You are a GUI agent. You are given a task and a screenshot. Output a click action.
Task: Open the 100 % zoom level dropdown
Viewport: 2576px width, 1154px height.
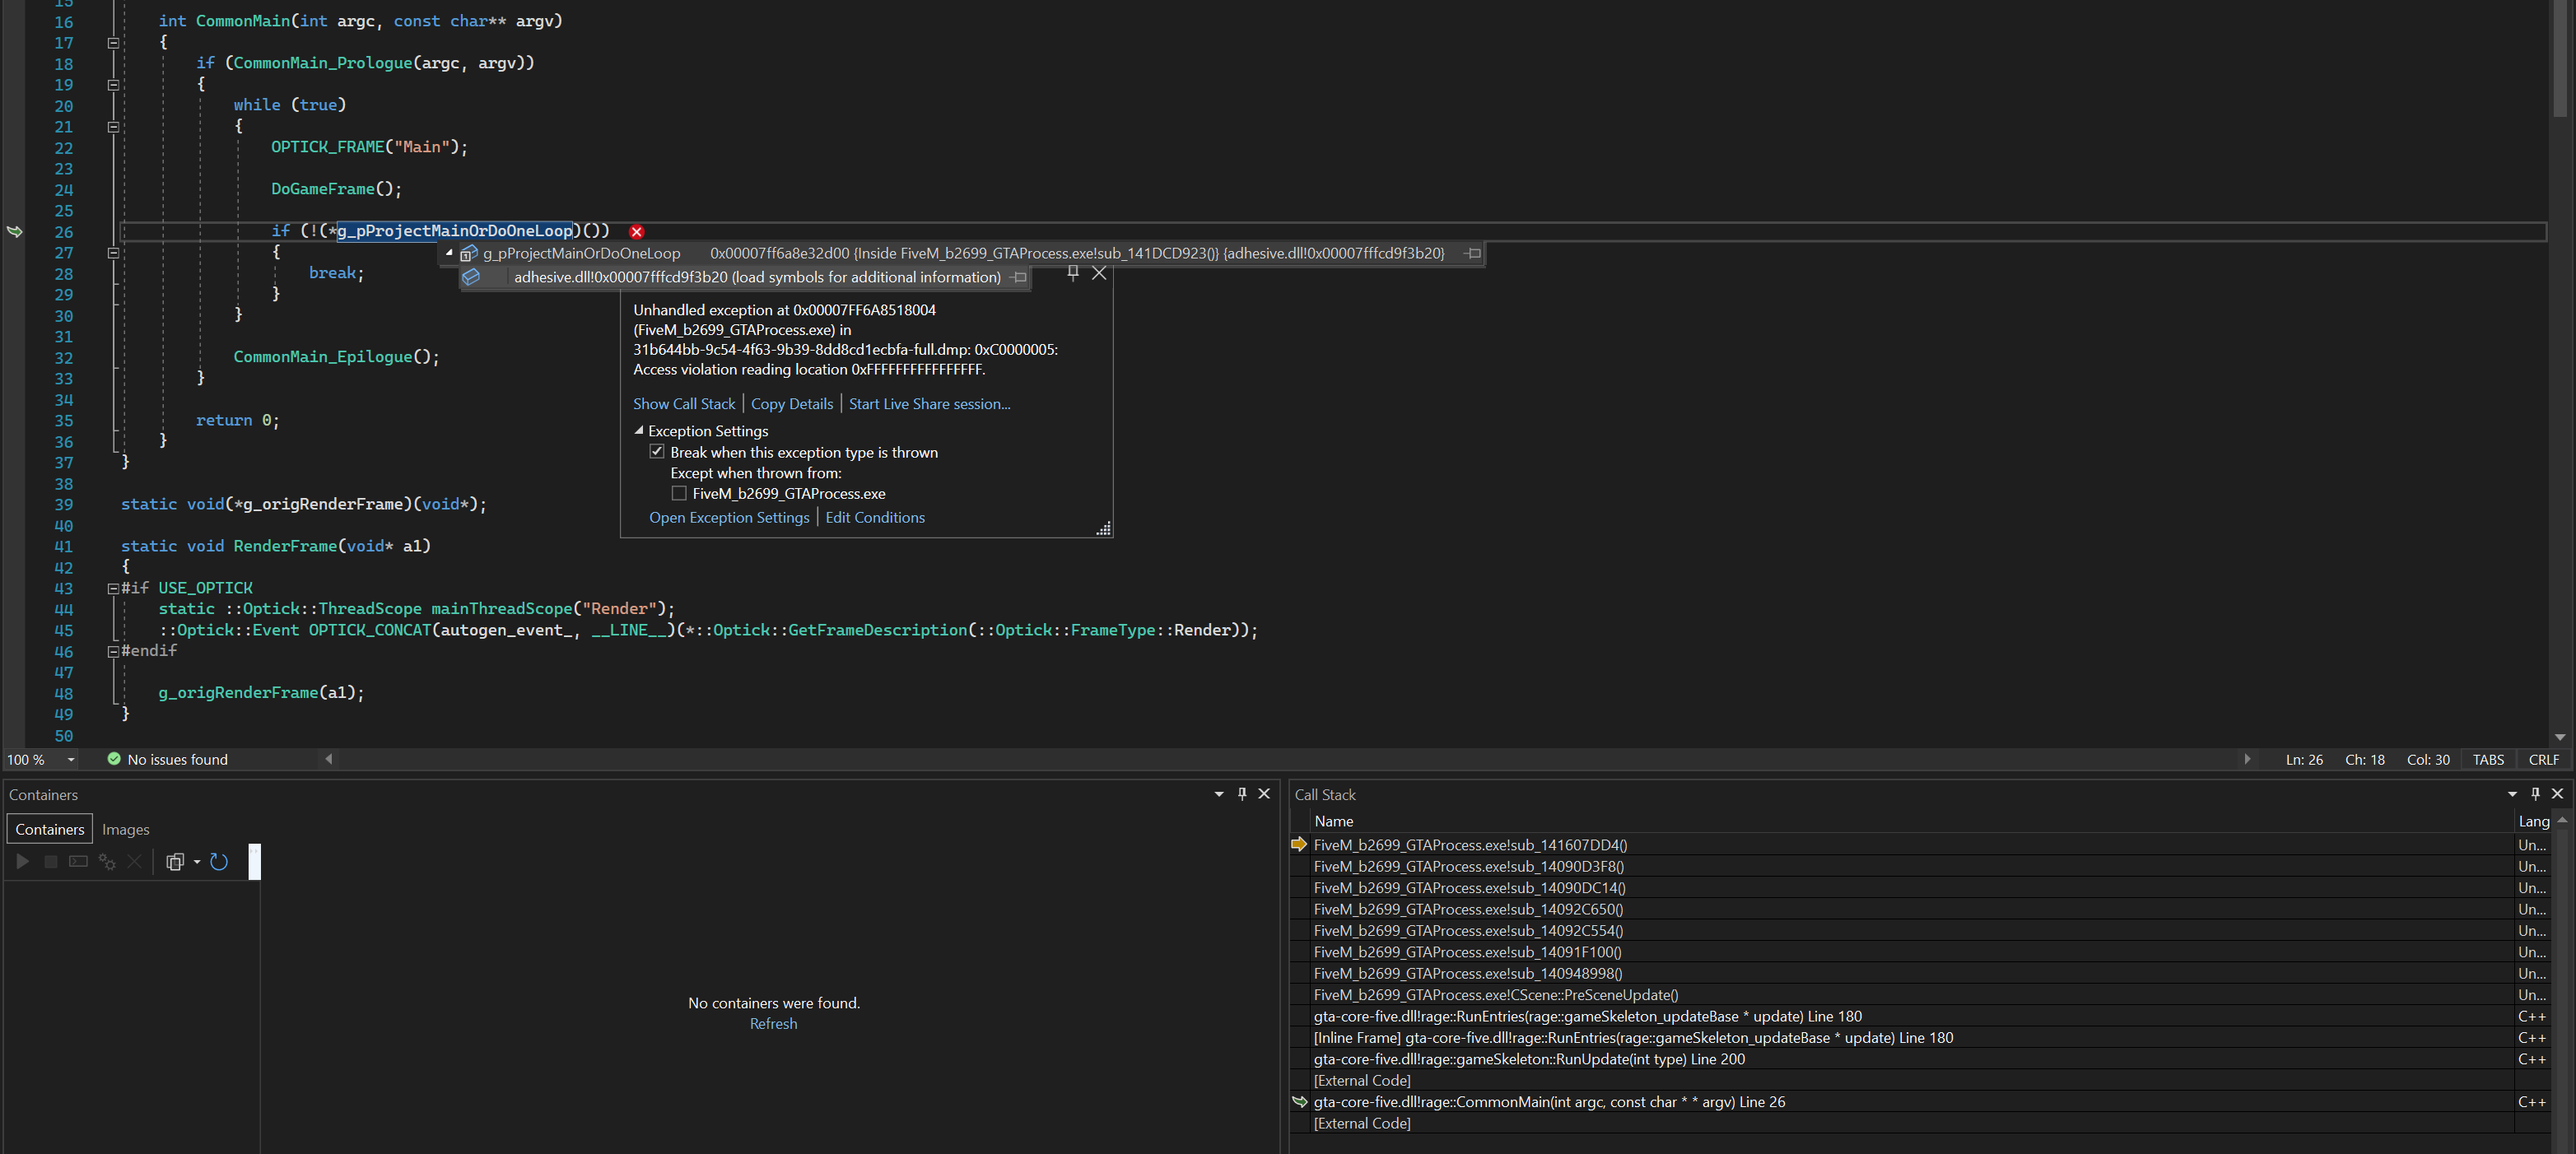pos(71,760)
